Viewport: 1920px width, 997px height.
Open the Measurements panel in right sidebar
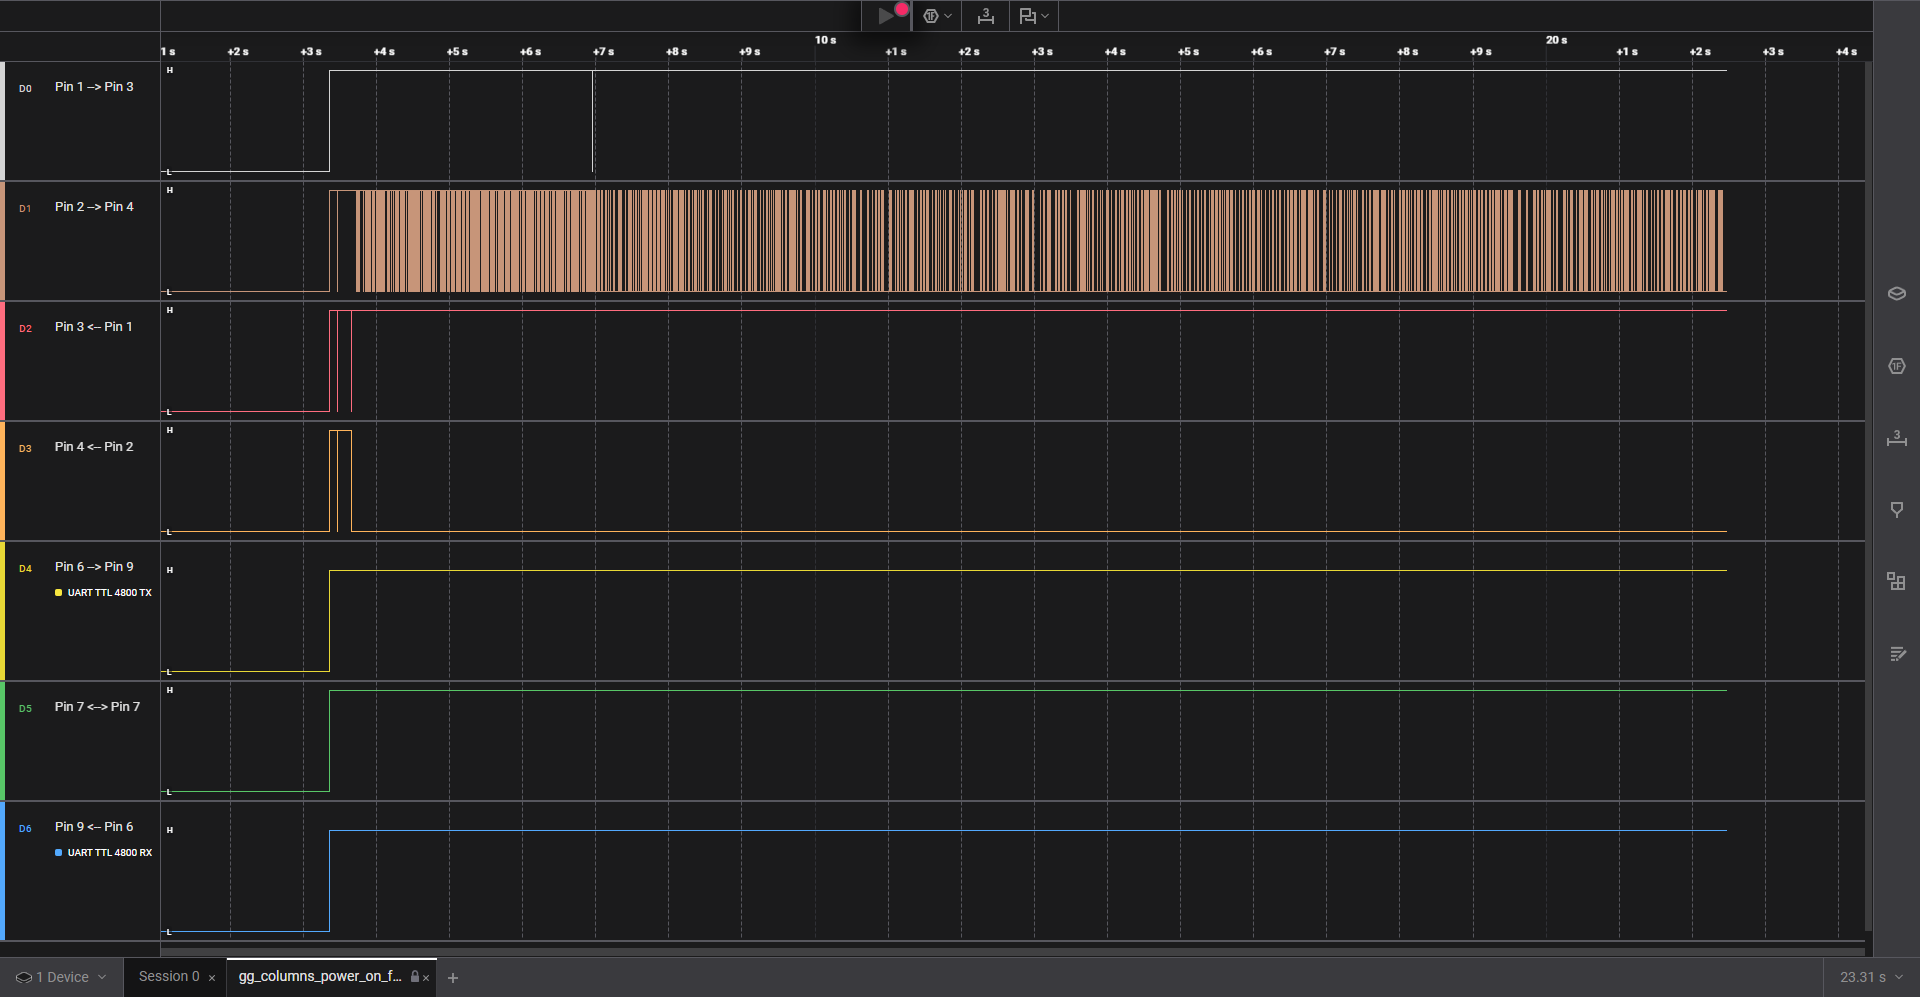click(1896, 438)
